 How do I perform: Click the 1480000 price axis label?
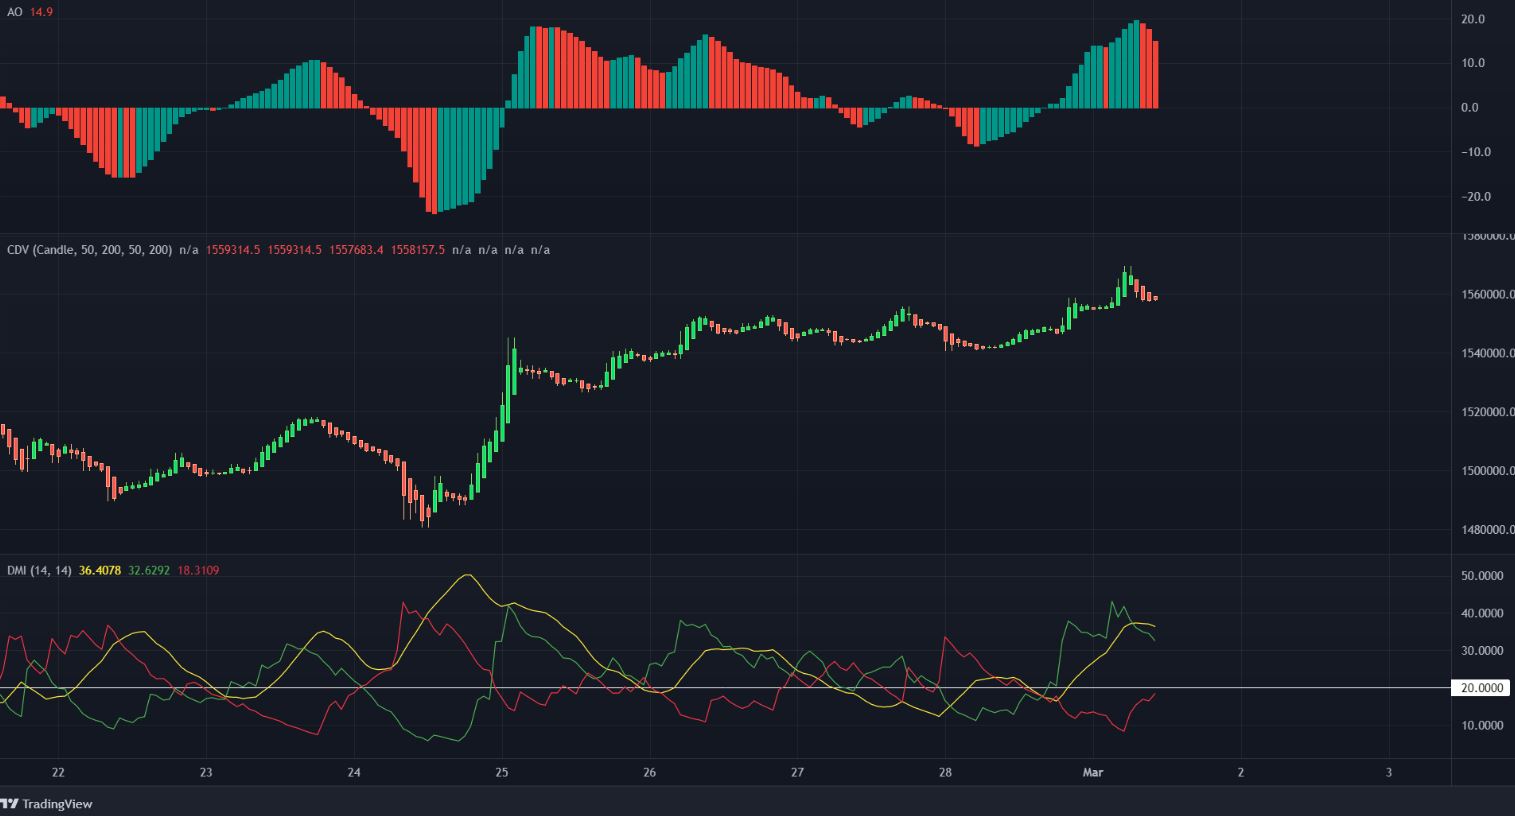[1487, 530]
